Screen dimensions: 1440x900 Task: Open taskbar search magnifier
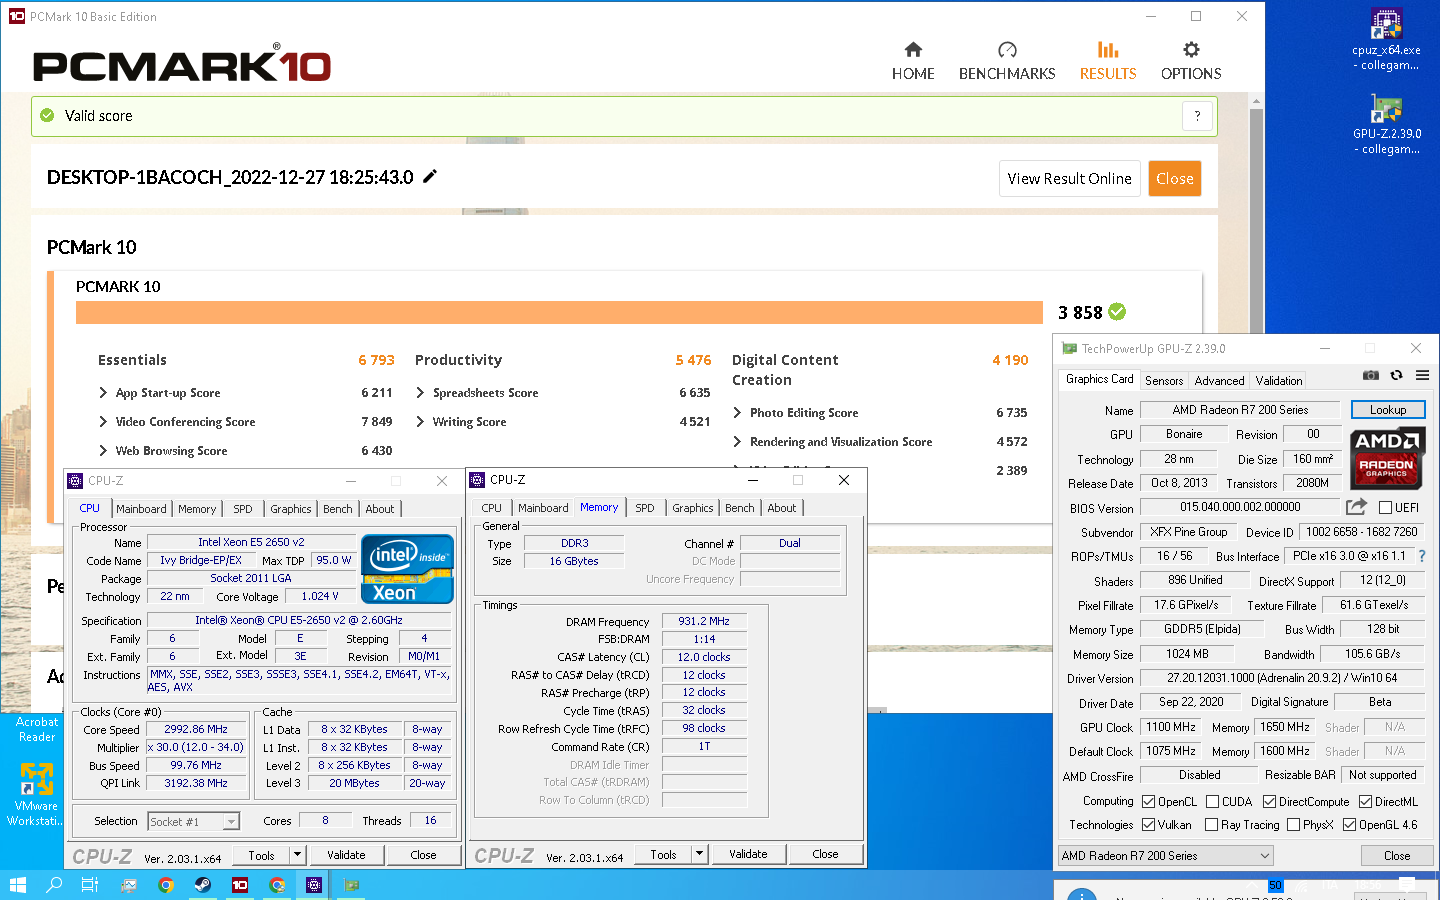point(54,885)
